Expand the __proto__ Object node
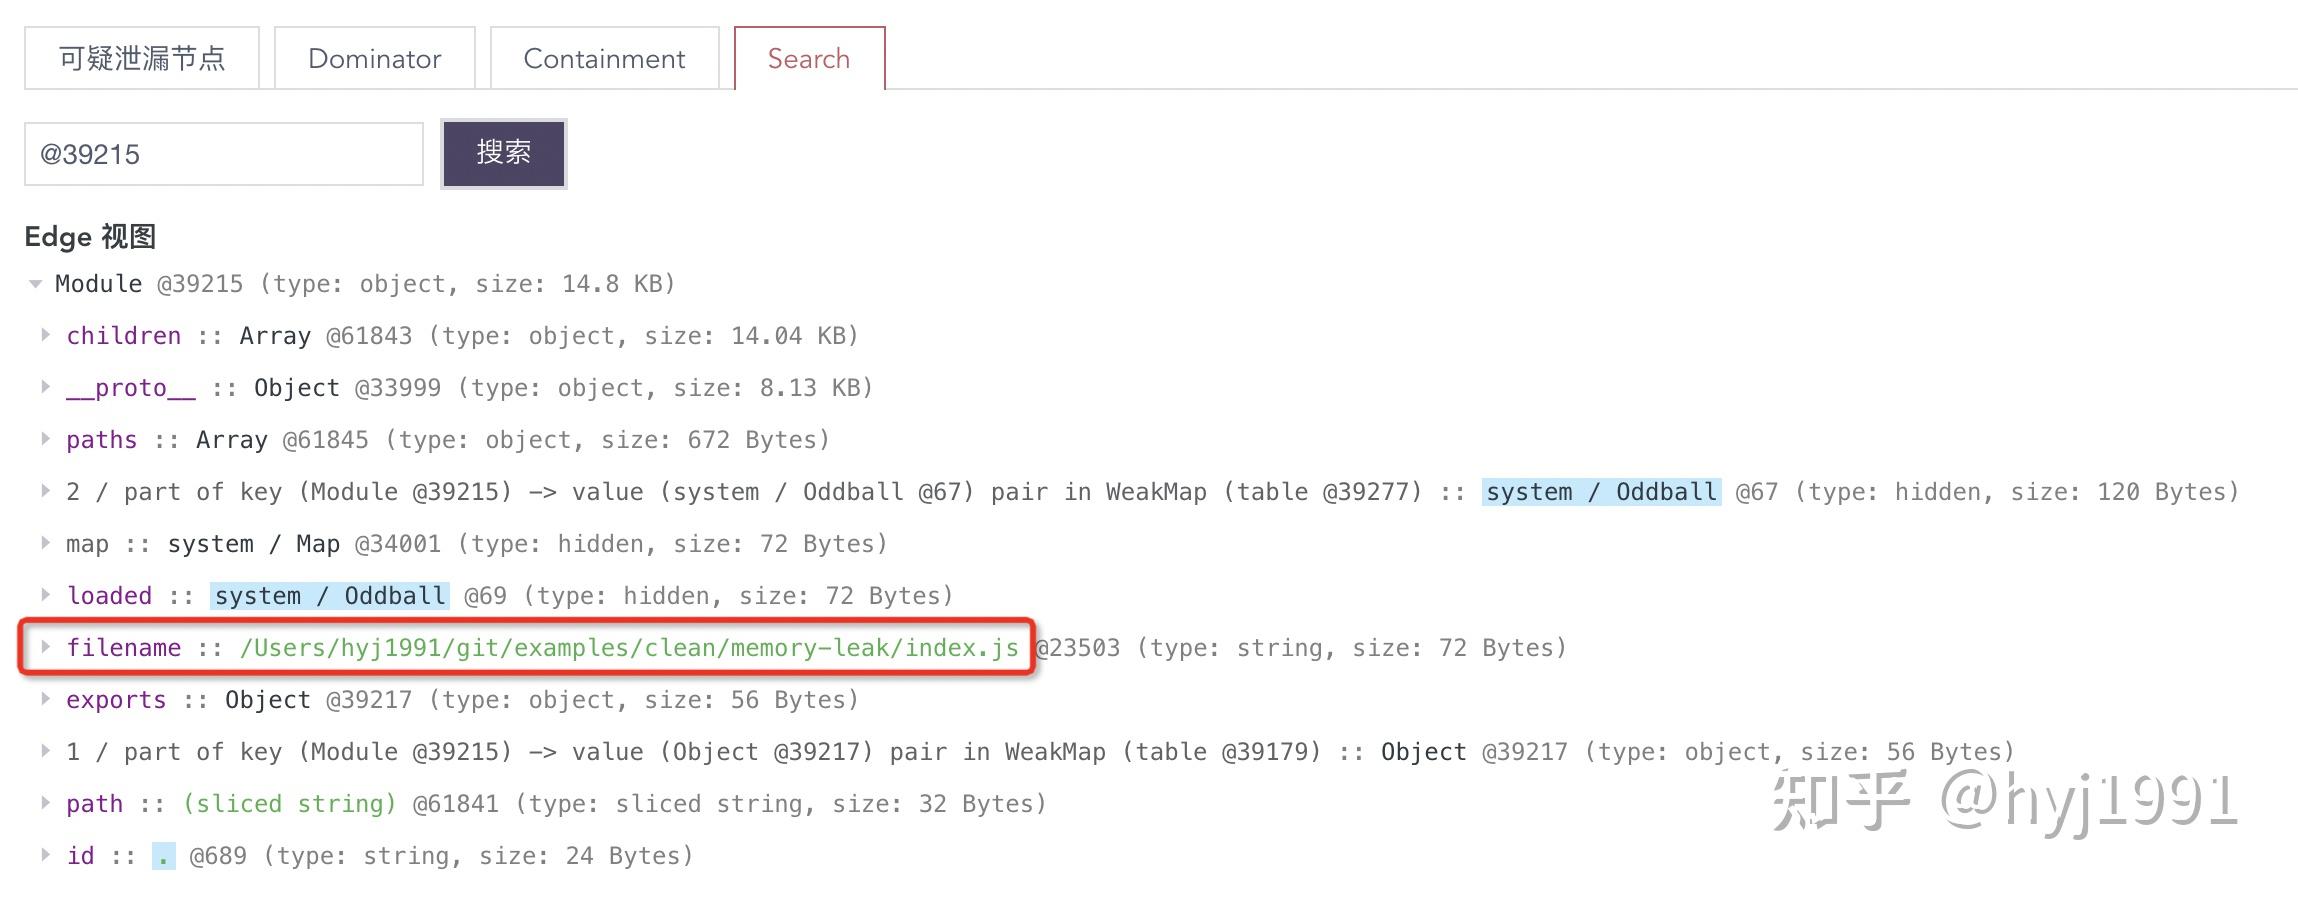Screen dimensions: 2298x902 [x=46, y=387]
